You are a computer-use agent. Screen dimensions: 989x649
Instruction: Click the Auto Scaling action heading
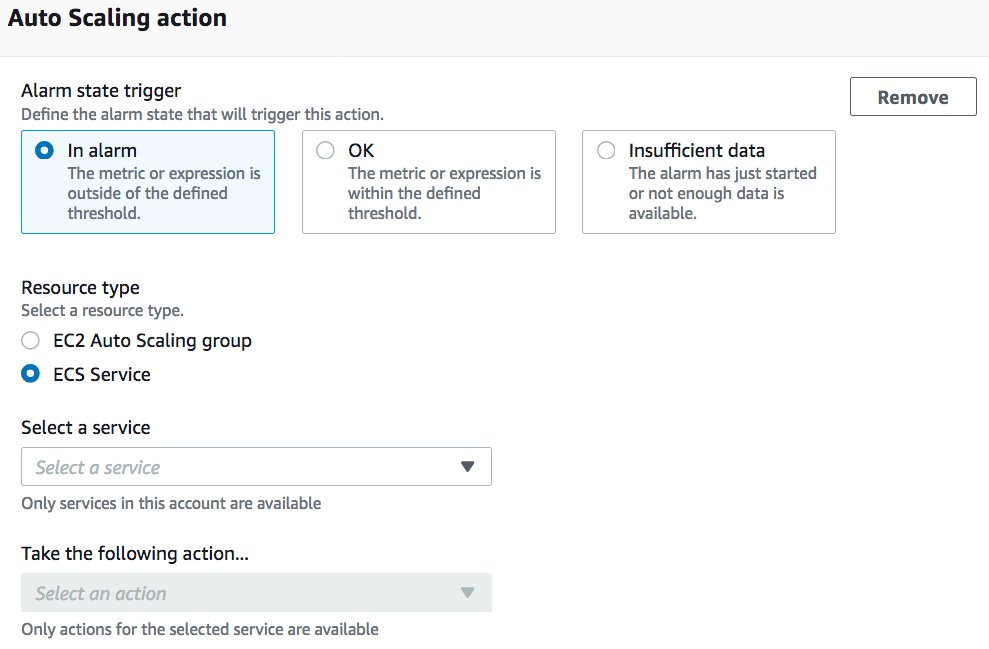click(117, 18)
